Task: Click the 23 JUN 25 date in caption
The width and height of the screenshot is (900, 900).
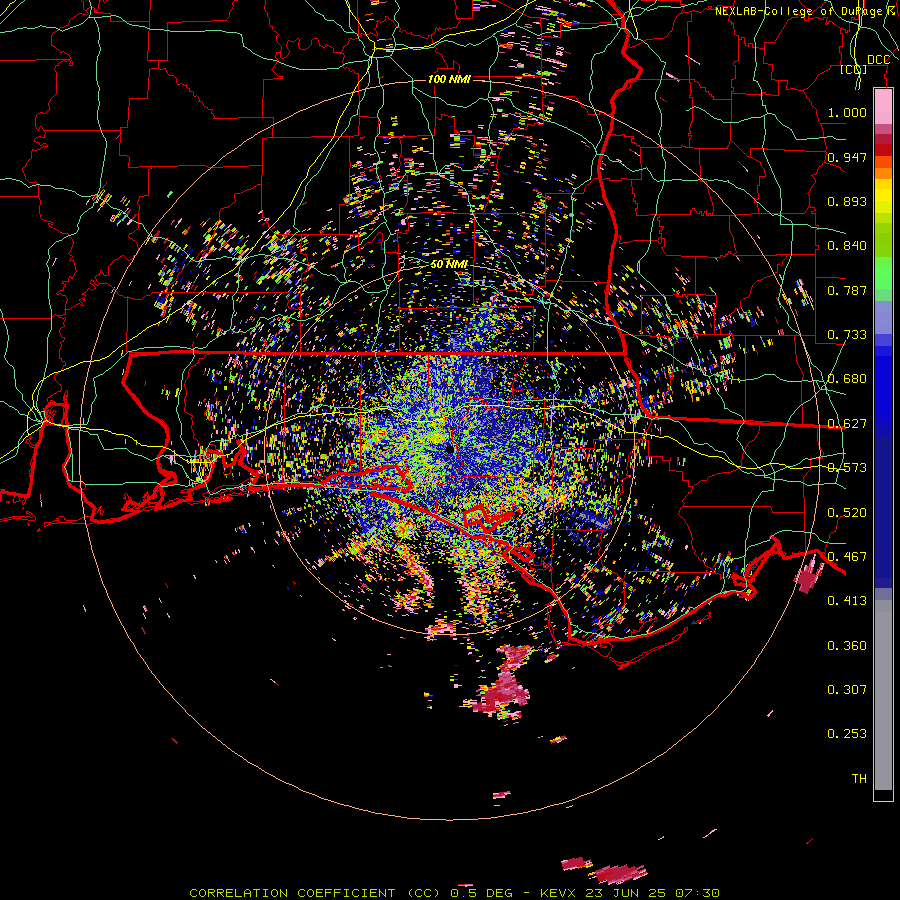Action: 625,893
